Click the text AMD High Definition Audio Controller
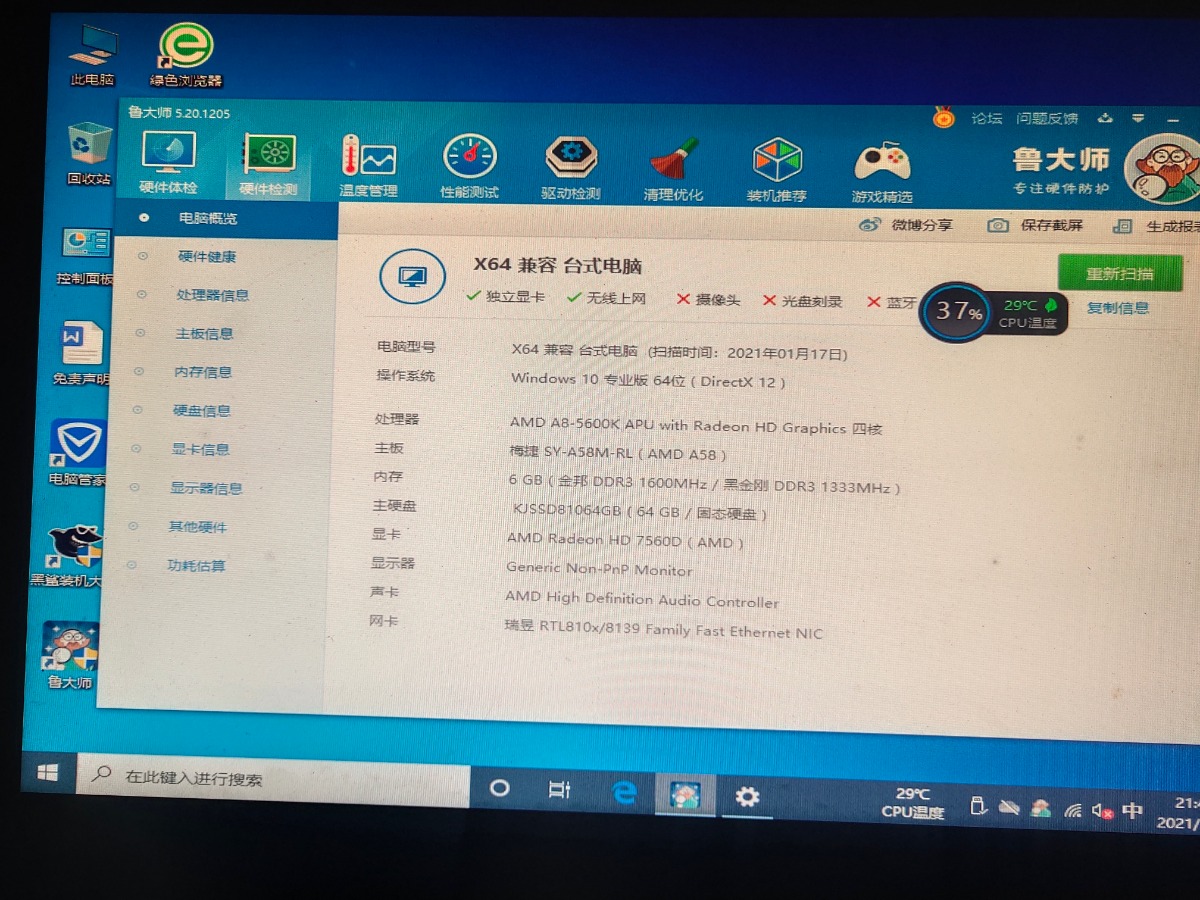The height and width of the screenshot is (900, 1200). (x=641, y=600)
